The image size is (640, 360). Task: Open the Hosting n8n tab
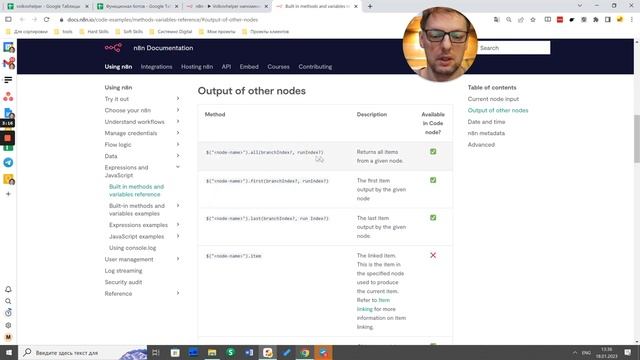coord(197,67)
